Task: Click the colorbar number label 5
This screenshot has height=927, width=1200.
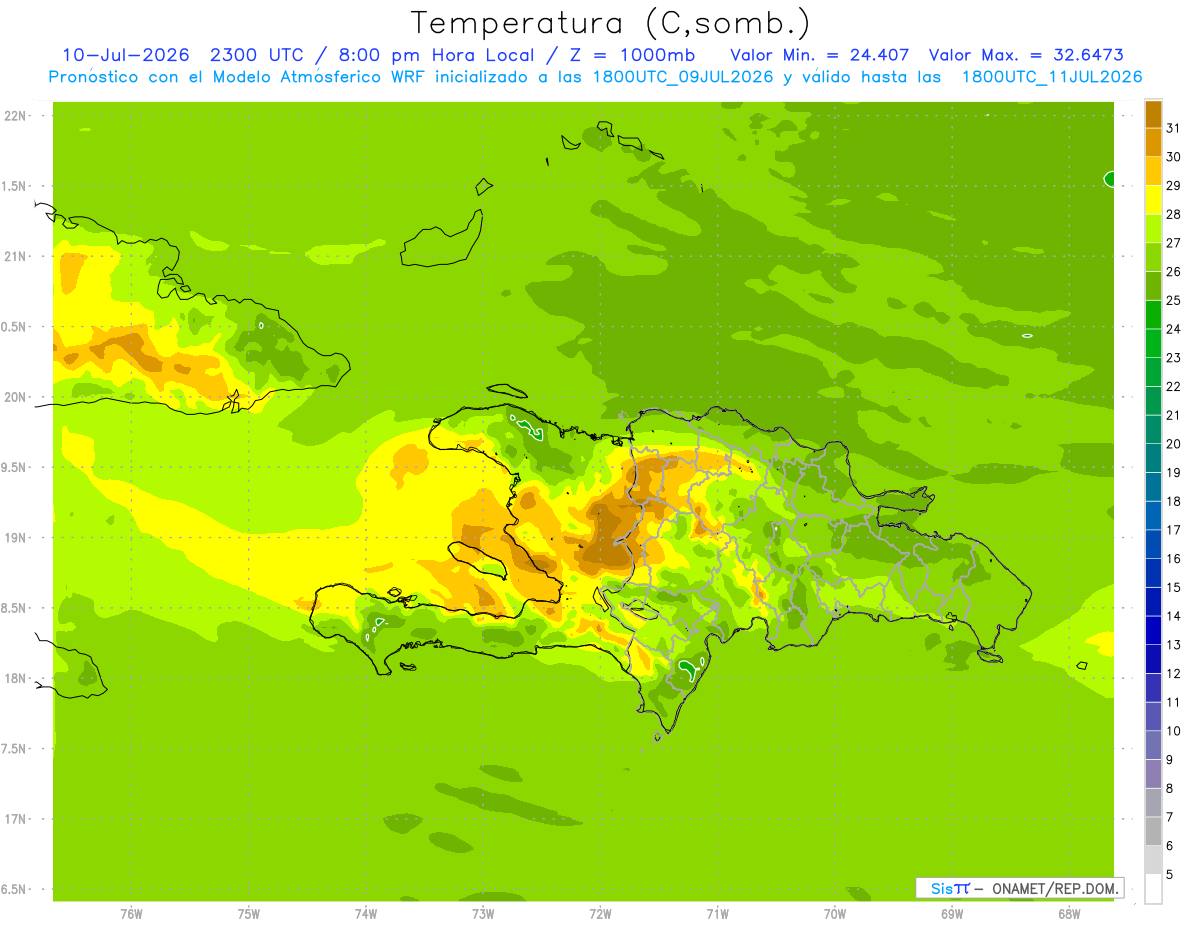Action: [1170, 875]
